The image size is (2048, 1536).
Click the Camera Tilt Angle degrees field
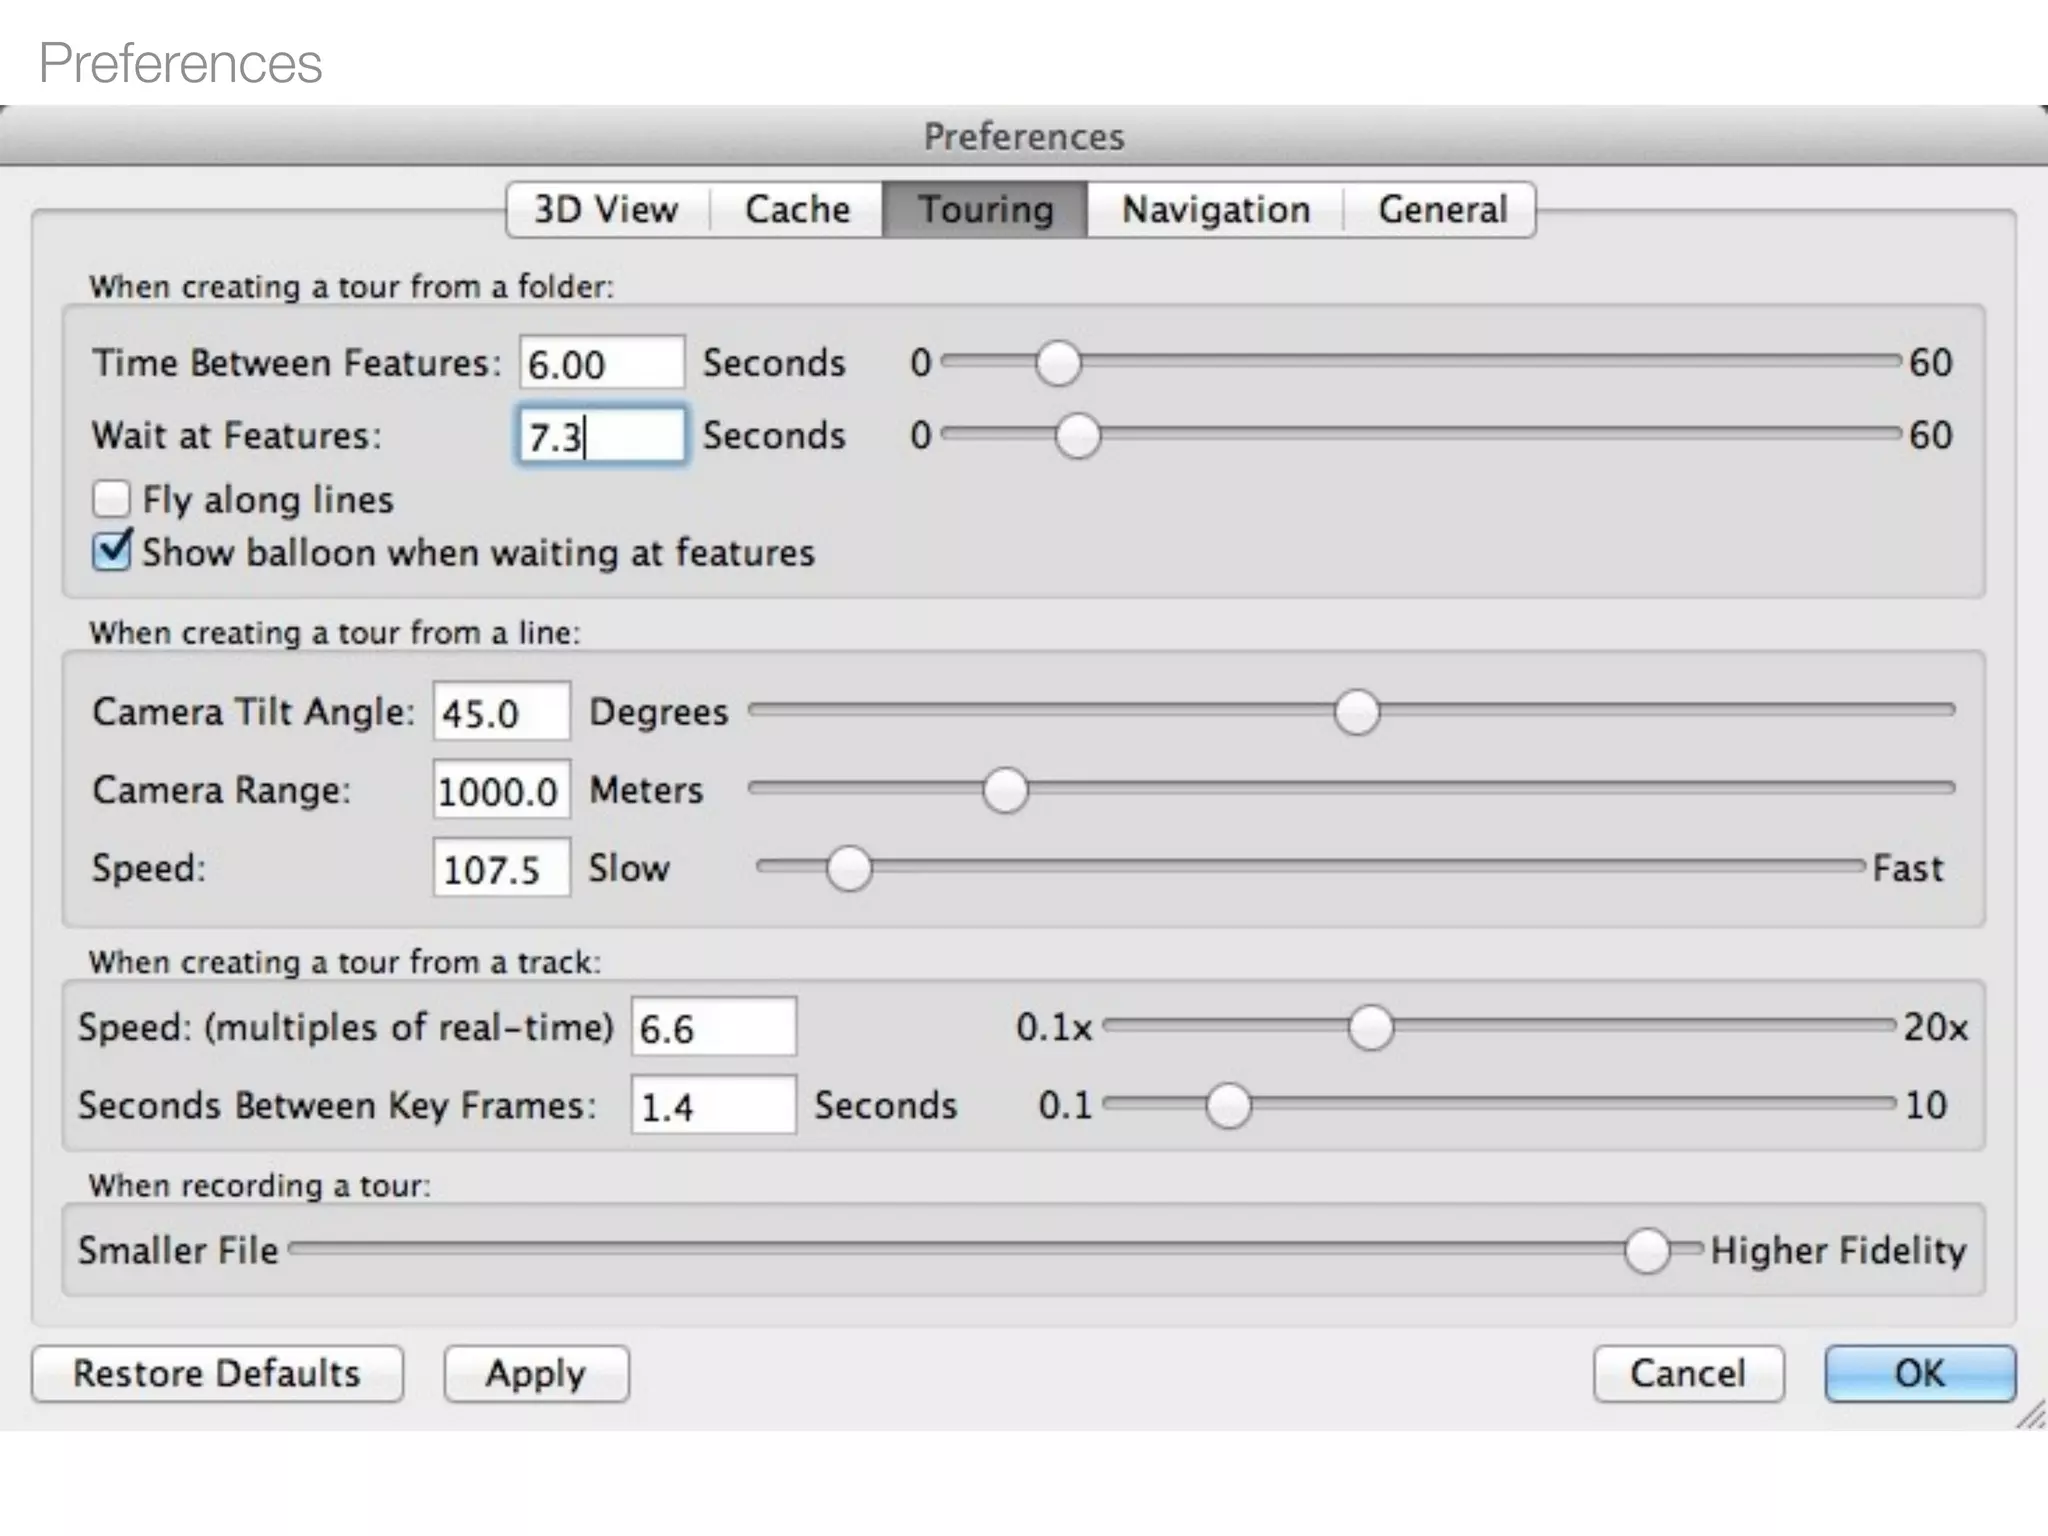pyautogui.click(x=501, y=713)
